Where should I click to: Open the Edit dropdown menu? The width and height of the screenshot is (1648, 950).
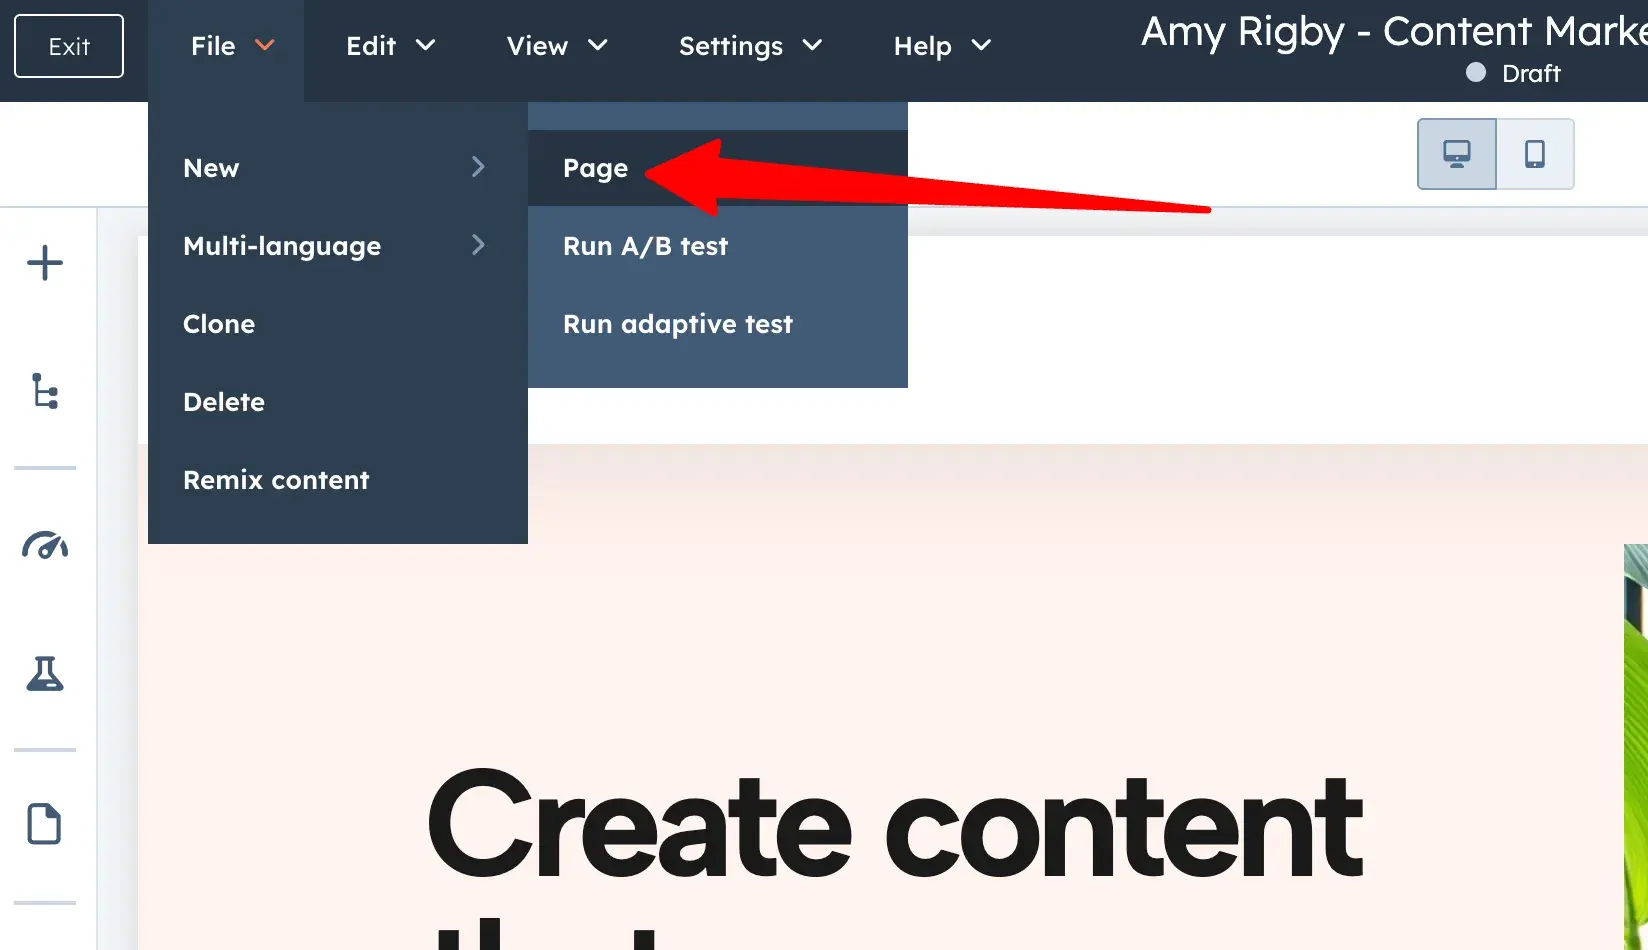(x=390, y=46)
